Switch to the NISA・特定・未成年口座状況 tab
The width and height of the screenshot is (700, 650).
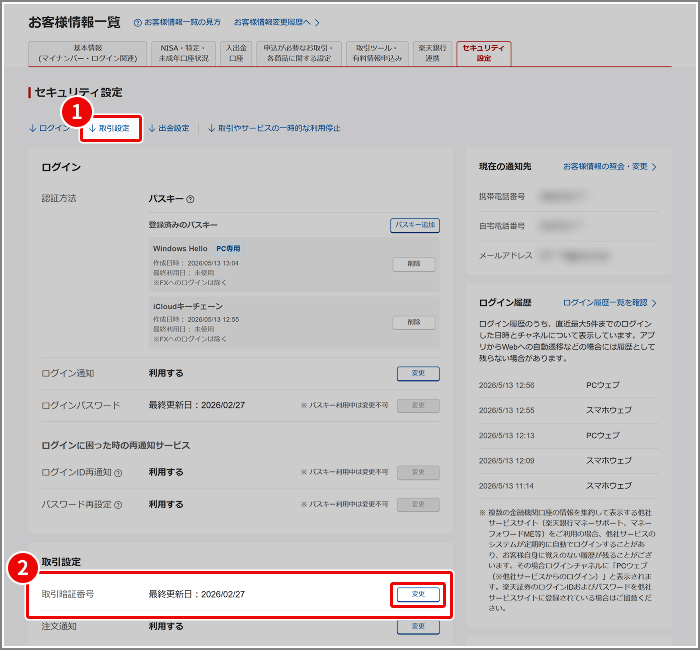point(183,53)
